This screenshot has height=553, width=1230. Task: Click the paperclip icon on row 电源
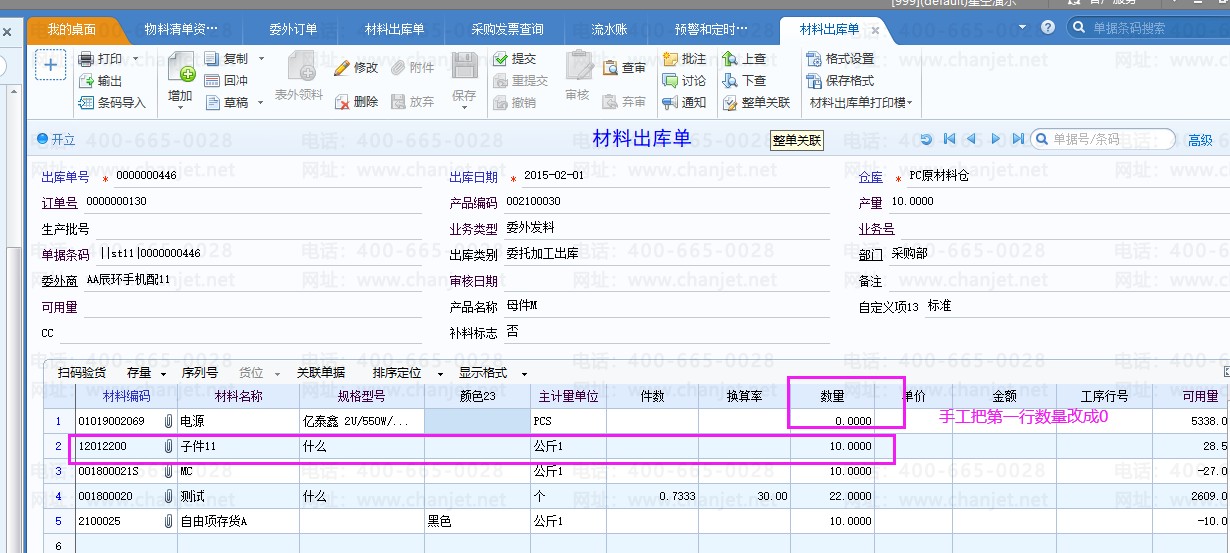(x=168, y=421)
